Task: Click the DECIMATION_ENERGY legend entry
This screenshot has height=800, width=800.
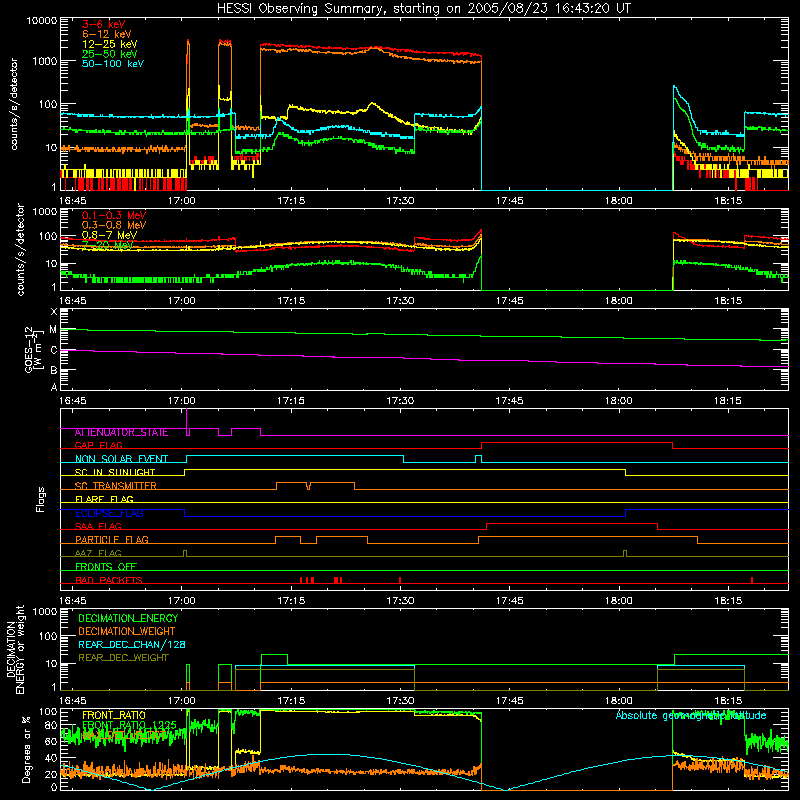Action: point(128,618)
